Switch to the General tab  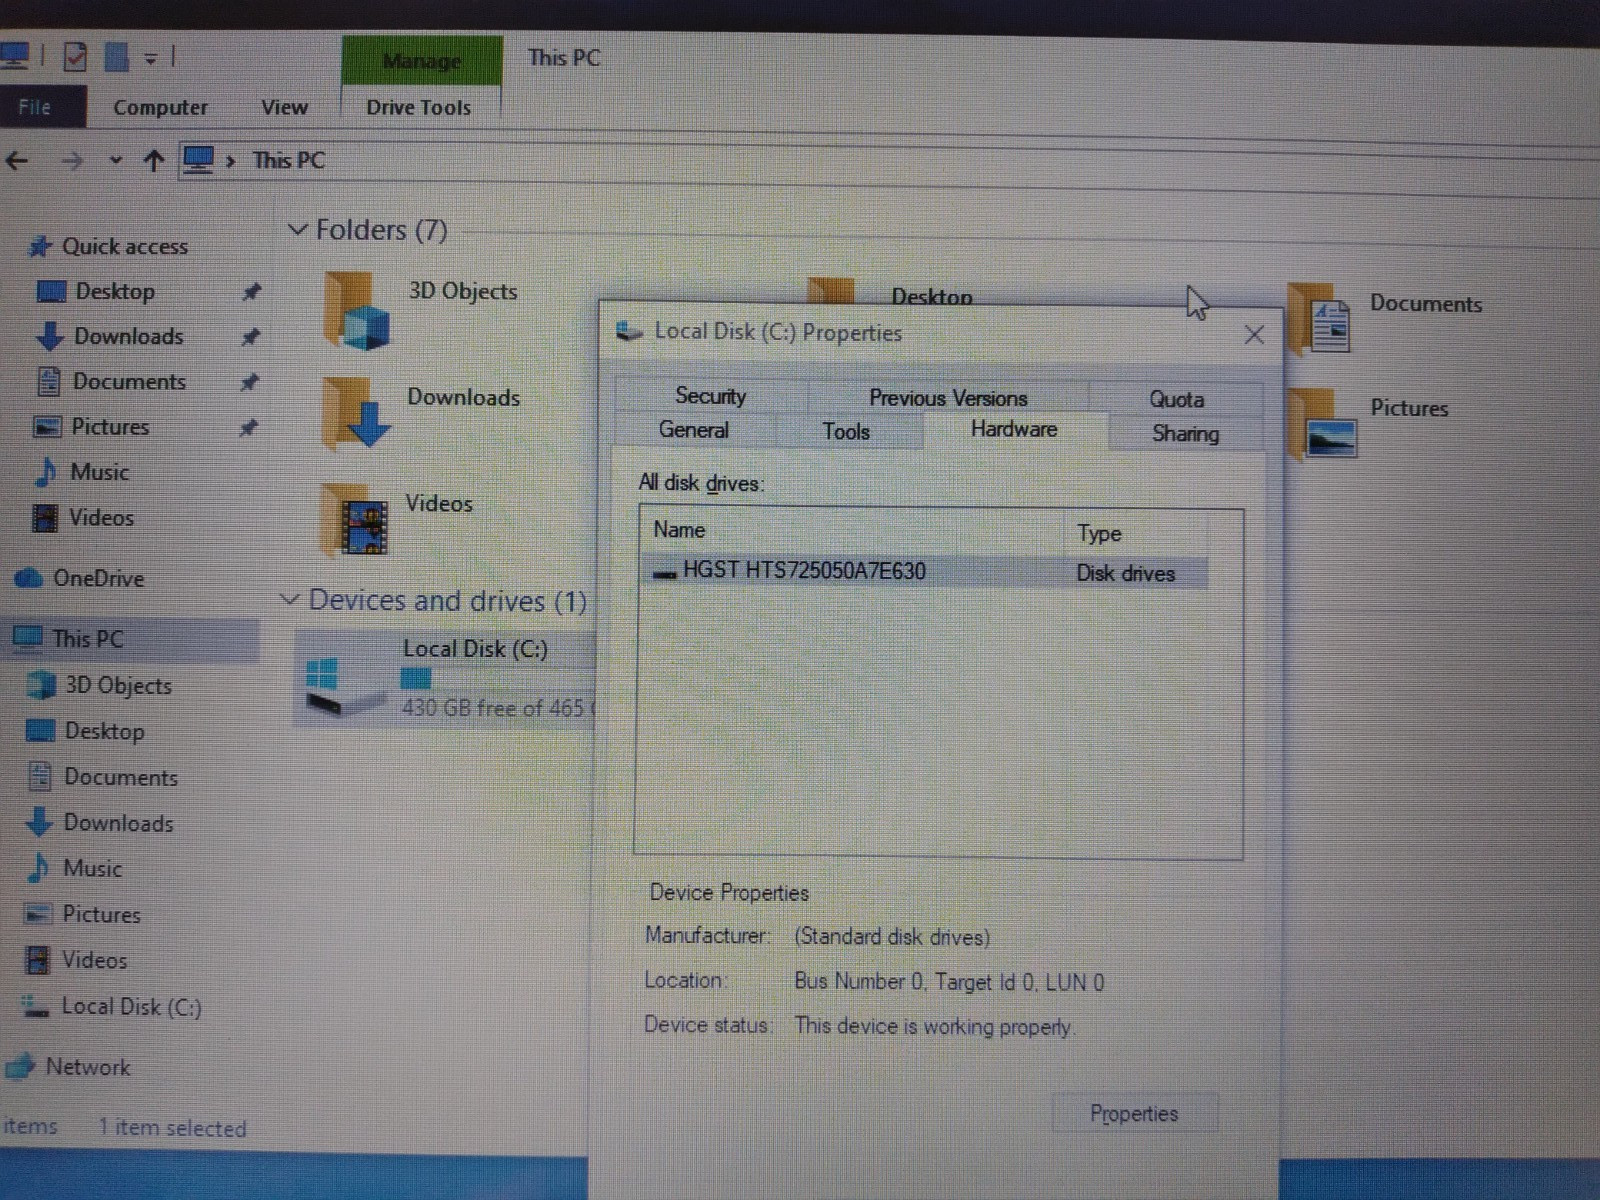693,430
